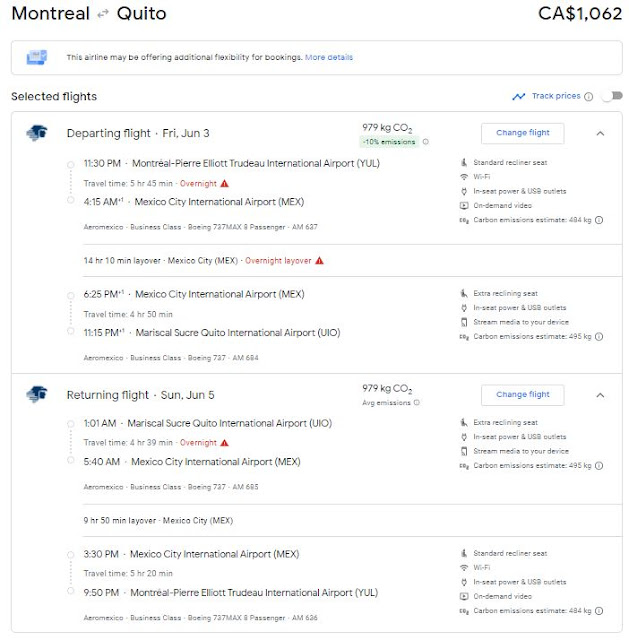
Task: Select the AM 685 Boeing 737 flight info line
Action: click(x=171, y=487)
